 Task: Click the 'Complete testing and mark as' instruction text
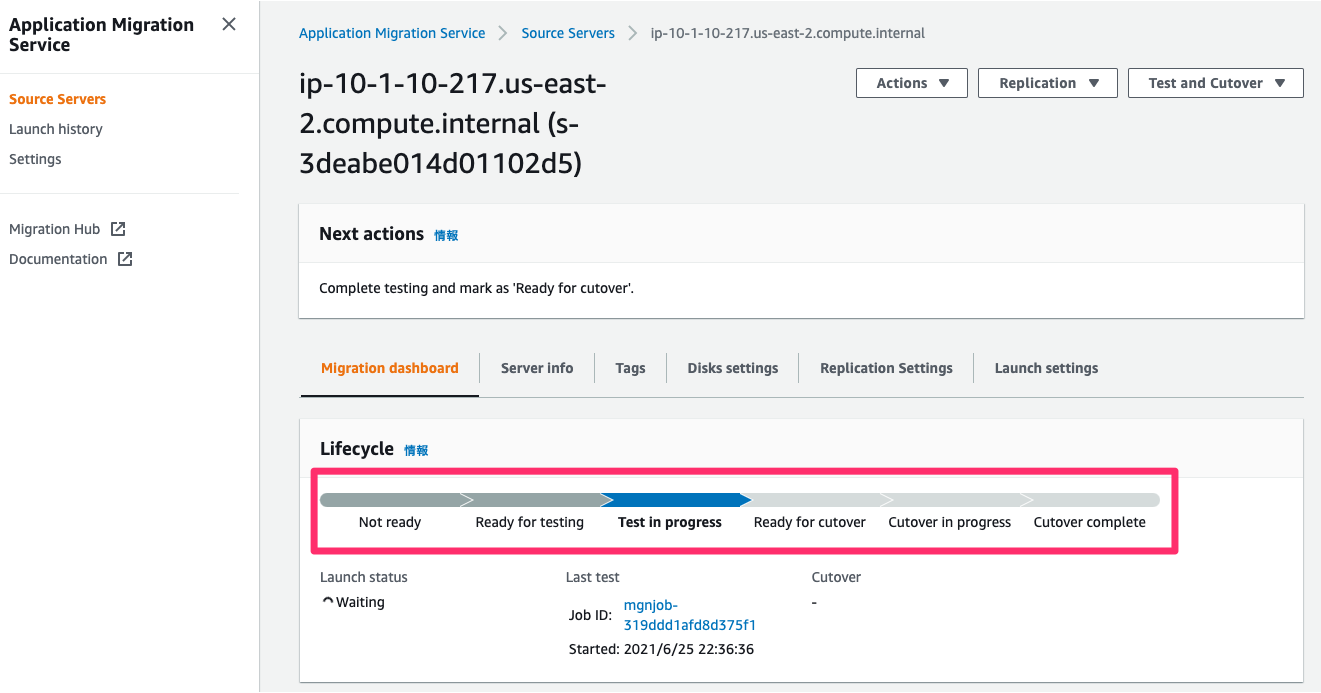tap(477, 288)
